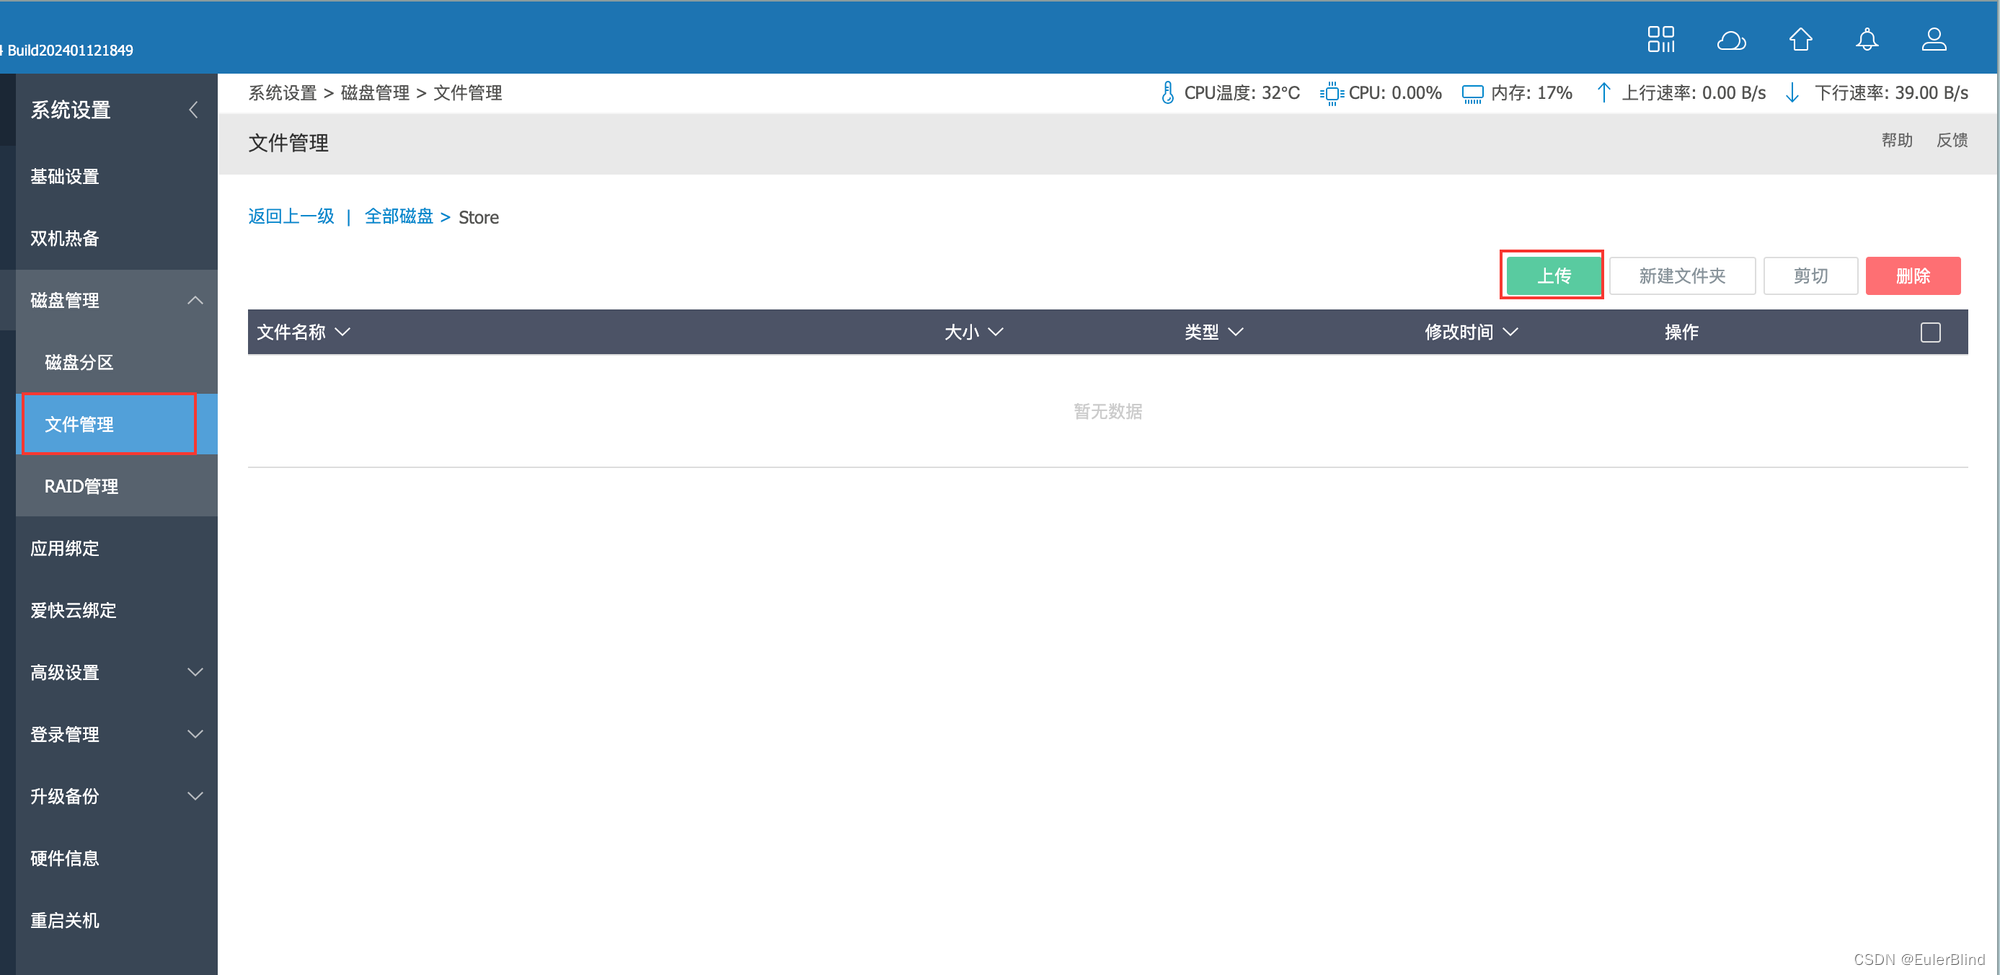Click the 暂无数据 empty table message
The width and height of the screenshot is (2000, 975).
pyautogui.click(x=1108, y=411)
